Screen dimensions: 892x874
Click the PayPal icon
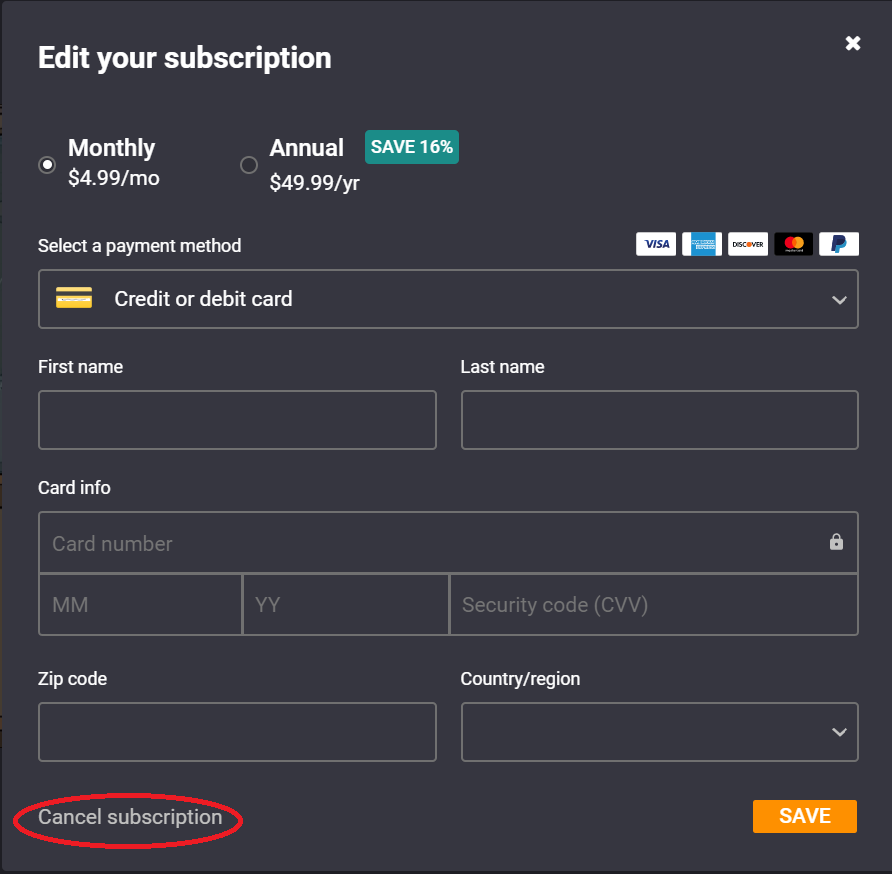[839, 244]
